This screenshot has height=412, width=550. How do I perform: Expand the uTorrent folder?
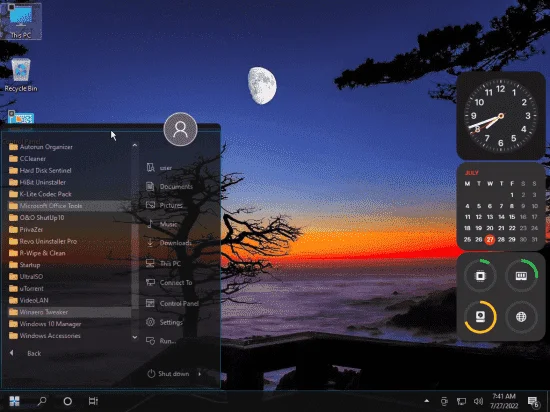pyautogui.click(x=69, y=289)
